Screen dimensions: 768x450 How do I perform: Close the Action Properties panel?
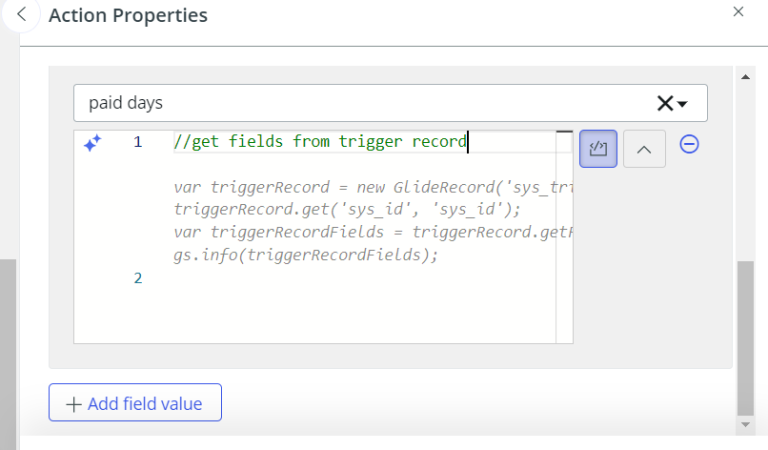tap(738, 12)
